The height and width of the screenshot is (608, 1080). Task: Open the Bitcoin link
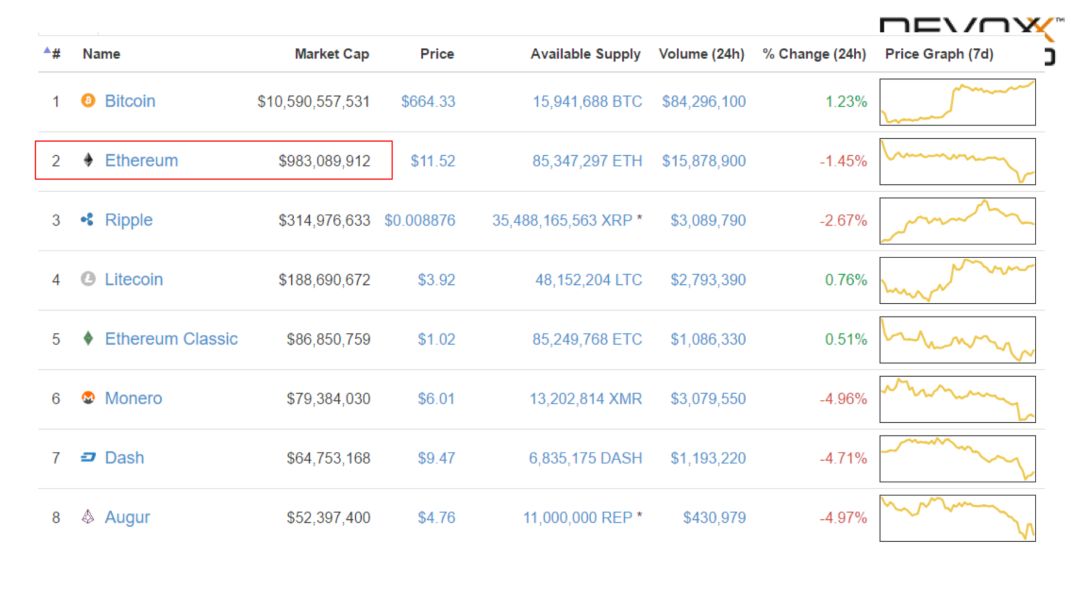coord(130,101)
